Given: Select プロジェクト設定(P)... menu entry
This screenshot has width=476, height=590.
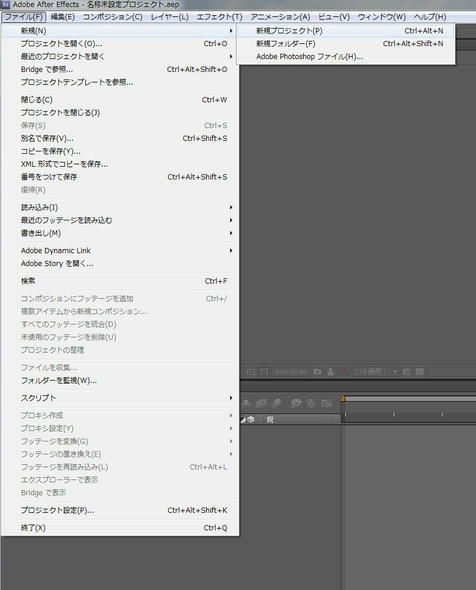Looking at the screenshot, I should (x=58, y=510).
